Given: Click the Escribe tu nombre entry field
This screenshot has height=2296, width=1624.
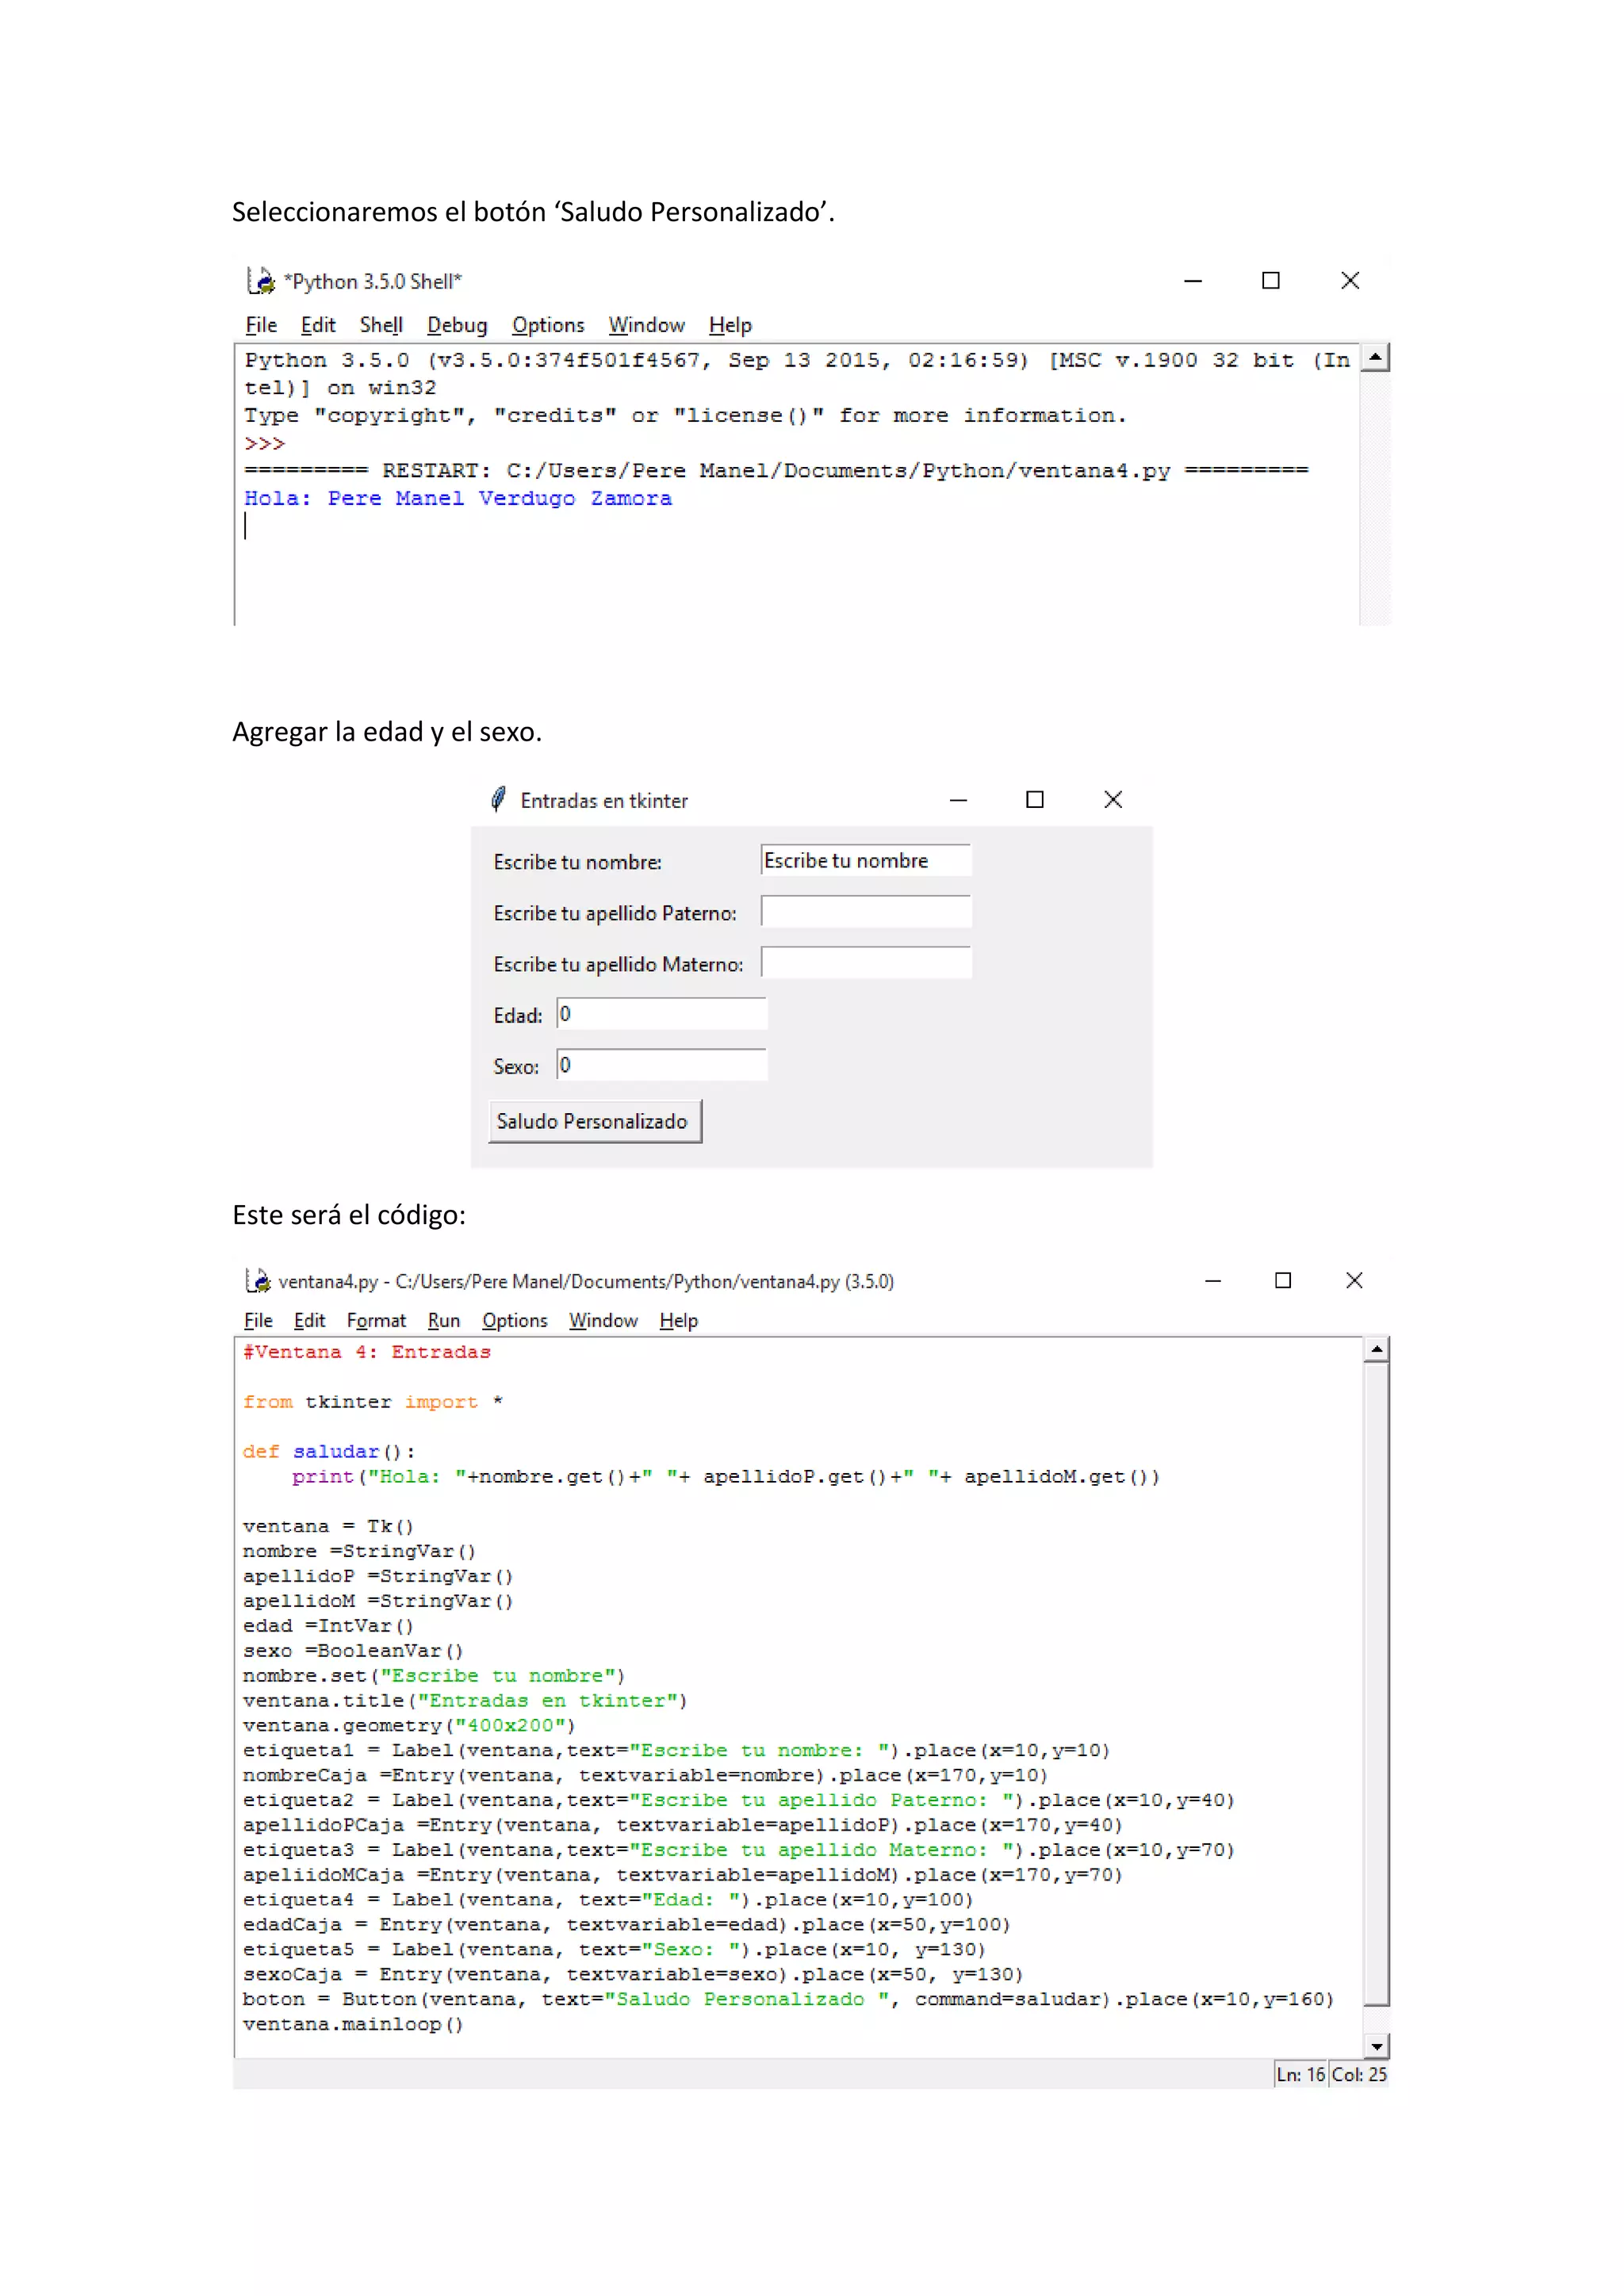Looking at the screenshot, I should click(865, 860).
